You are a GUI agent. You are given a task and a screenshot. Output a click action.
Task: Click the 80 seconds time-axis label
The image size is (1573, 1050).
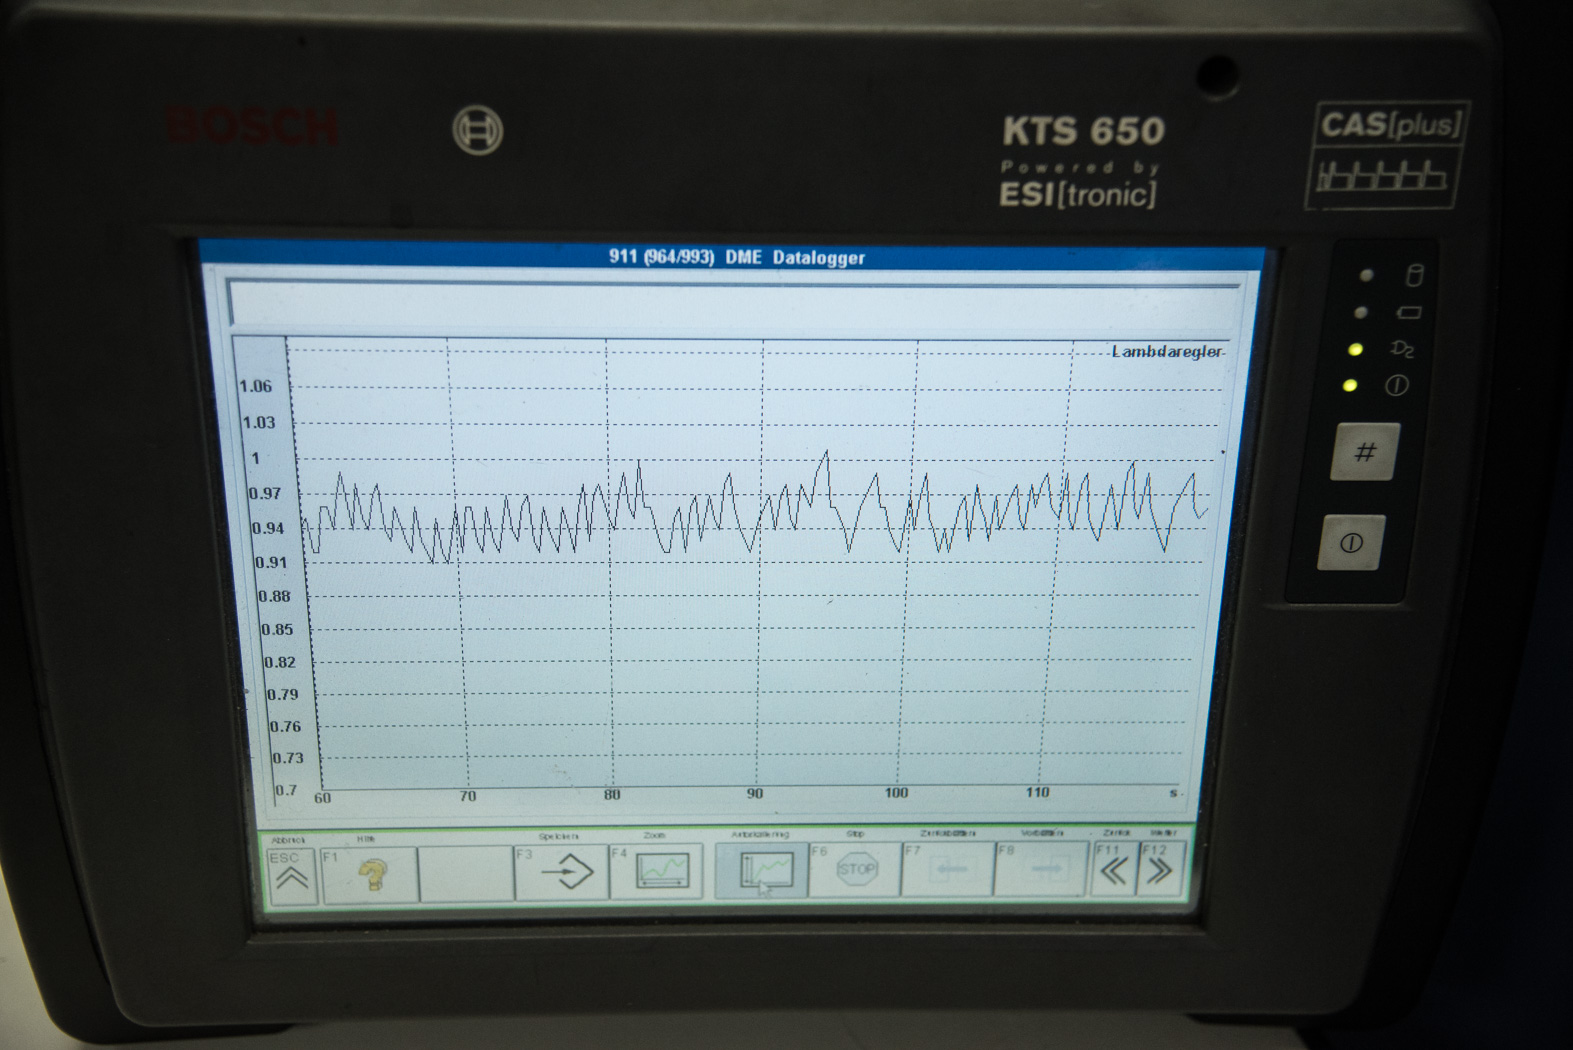[612, 795]
